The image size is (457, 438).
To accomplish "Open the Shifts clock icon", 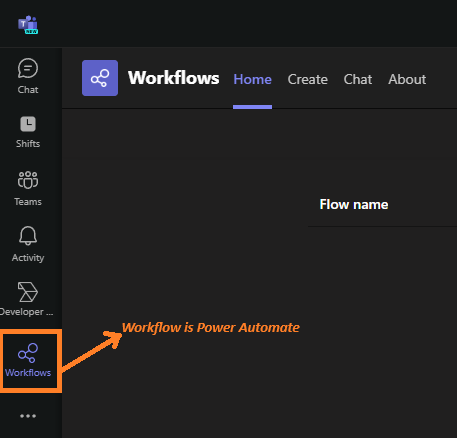I will (x=28, y=124).
